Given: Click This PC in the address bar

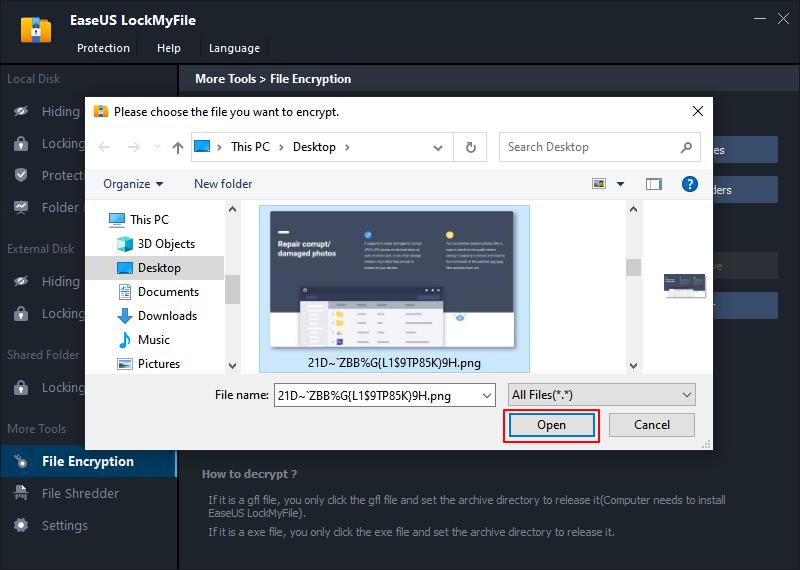Looking at the screenshot, I should click(x=250, y=147).
